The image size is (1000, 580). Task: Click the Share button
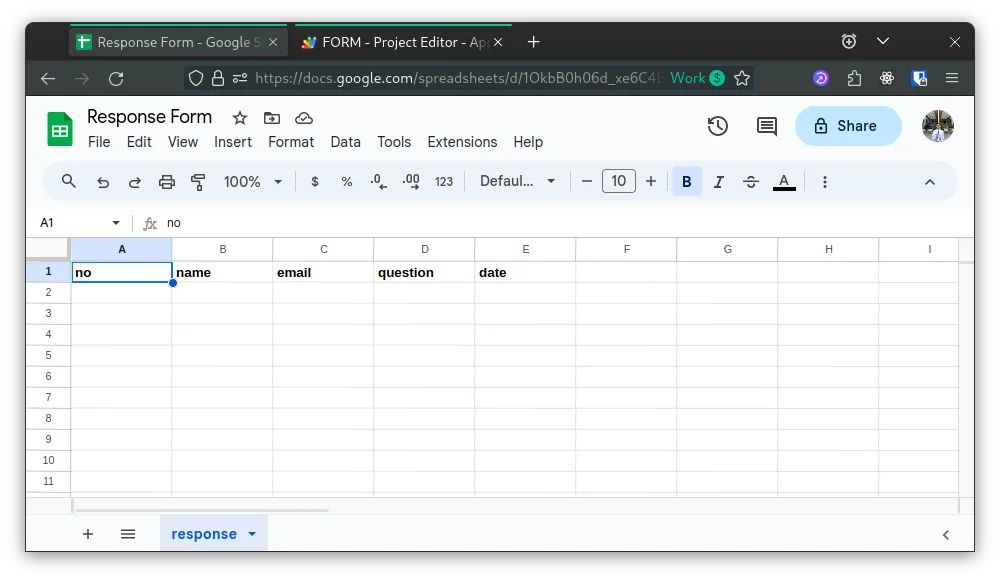point(848,126)
